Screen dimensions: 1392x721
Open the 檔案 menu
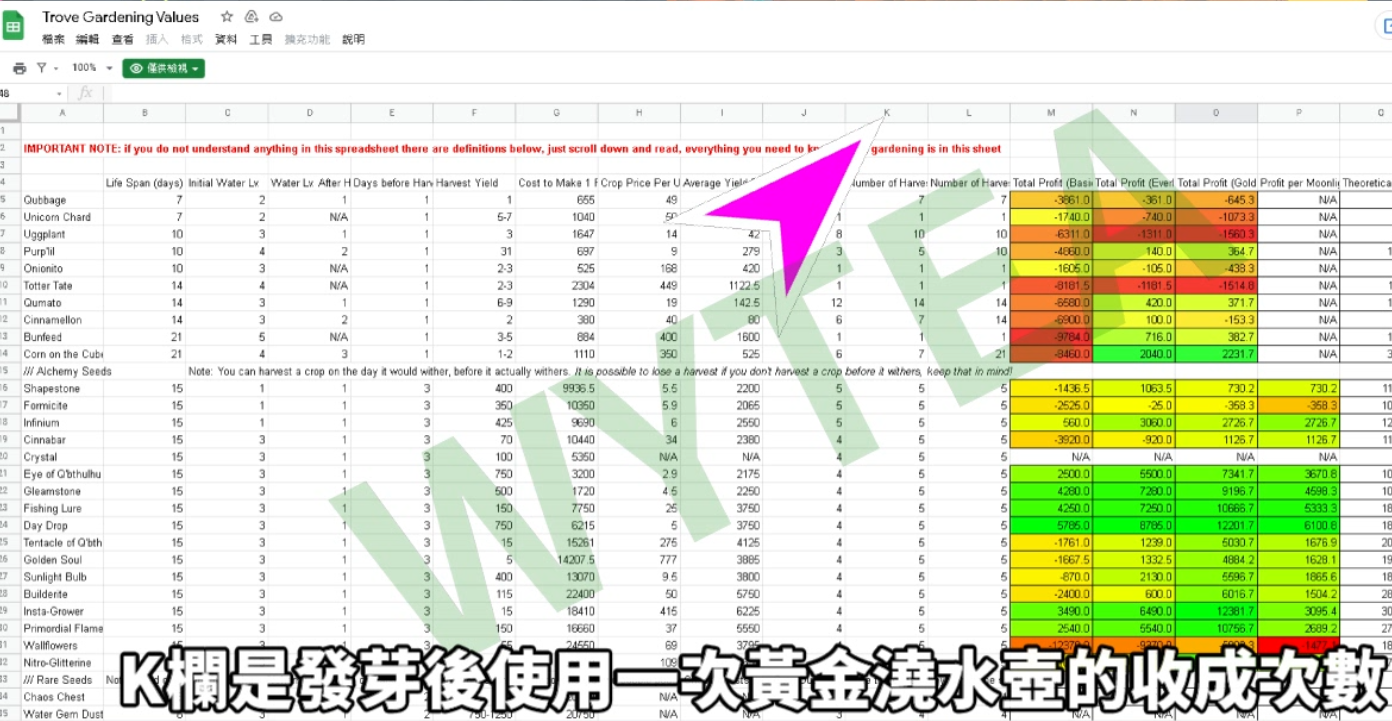point(53,40)
